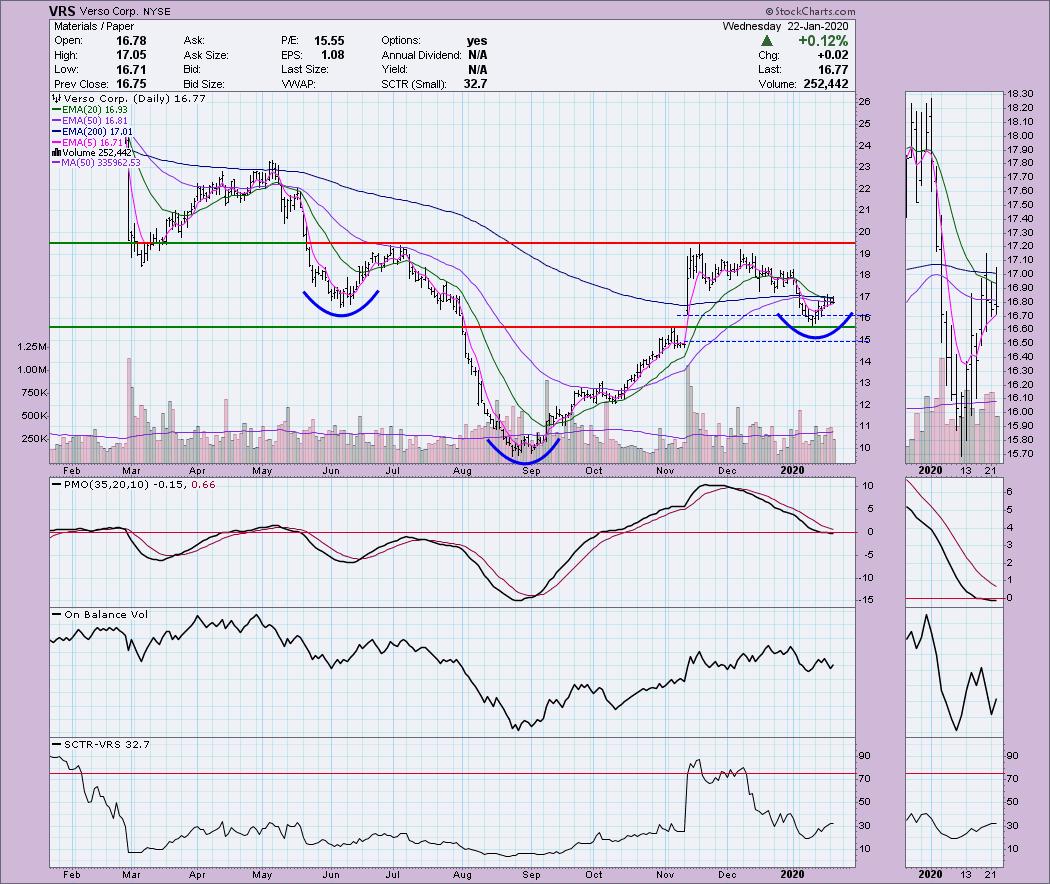Click the header Volume value 252,442

825,84
